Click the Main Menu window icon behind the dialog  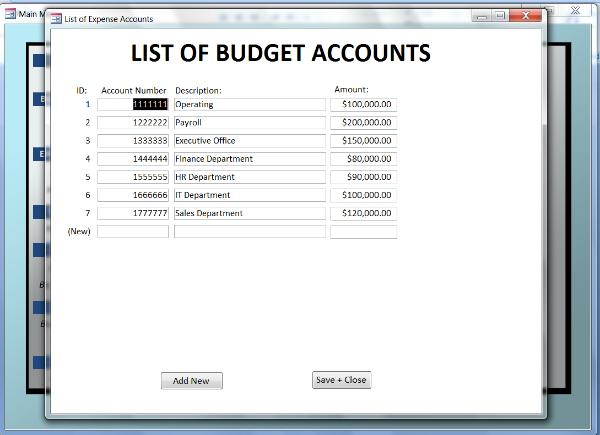10,14
